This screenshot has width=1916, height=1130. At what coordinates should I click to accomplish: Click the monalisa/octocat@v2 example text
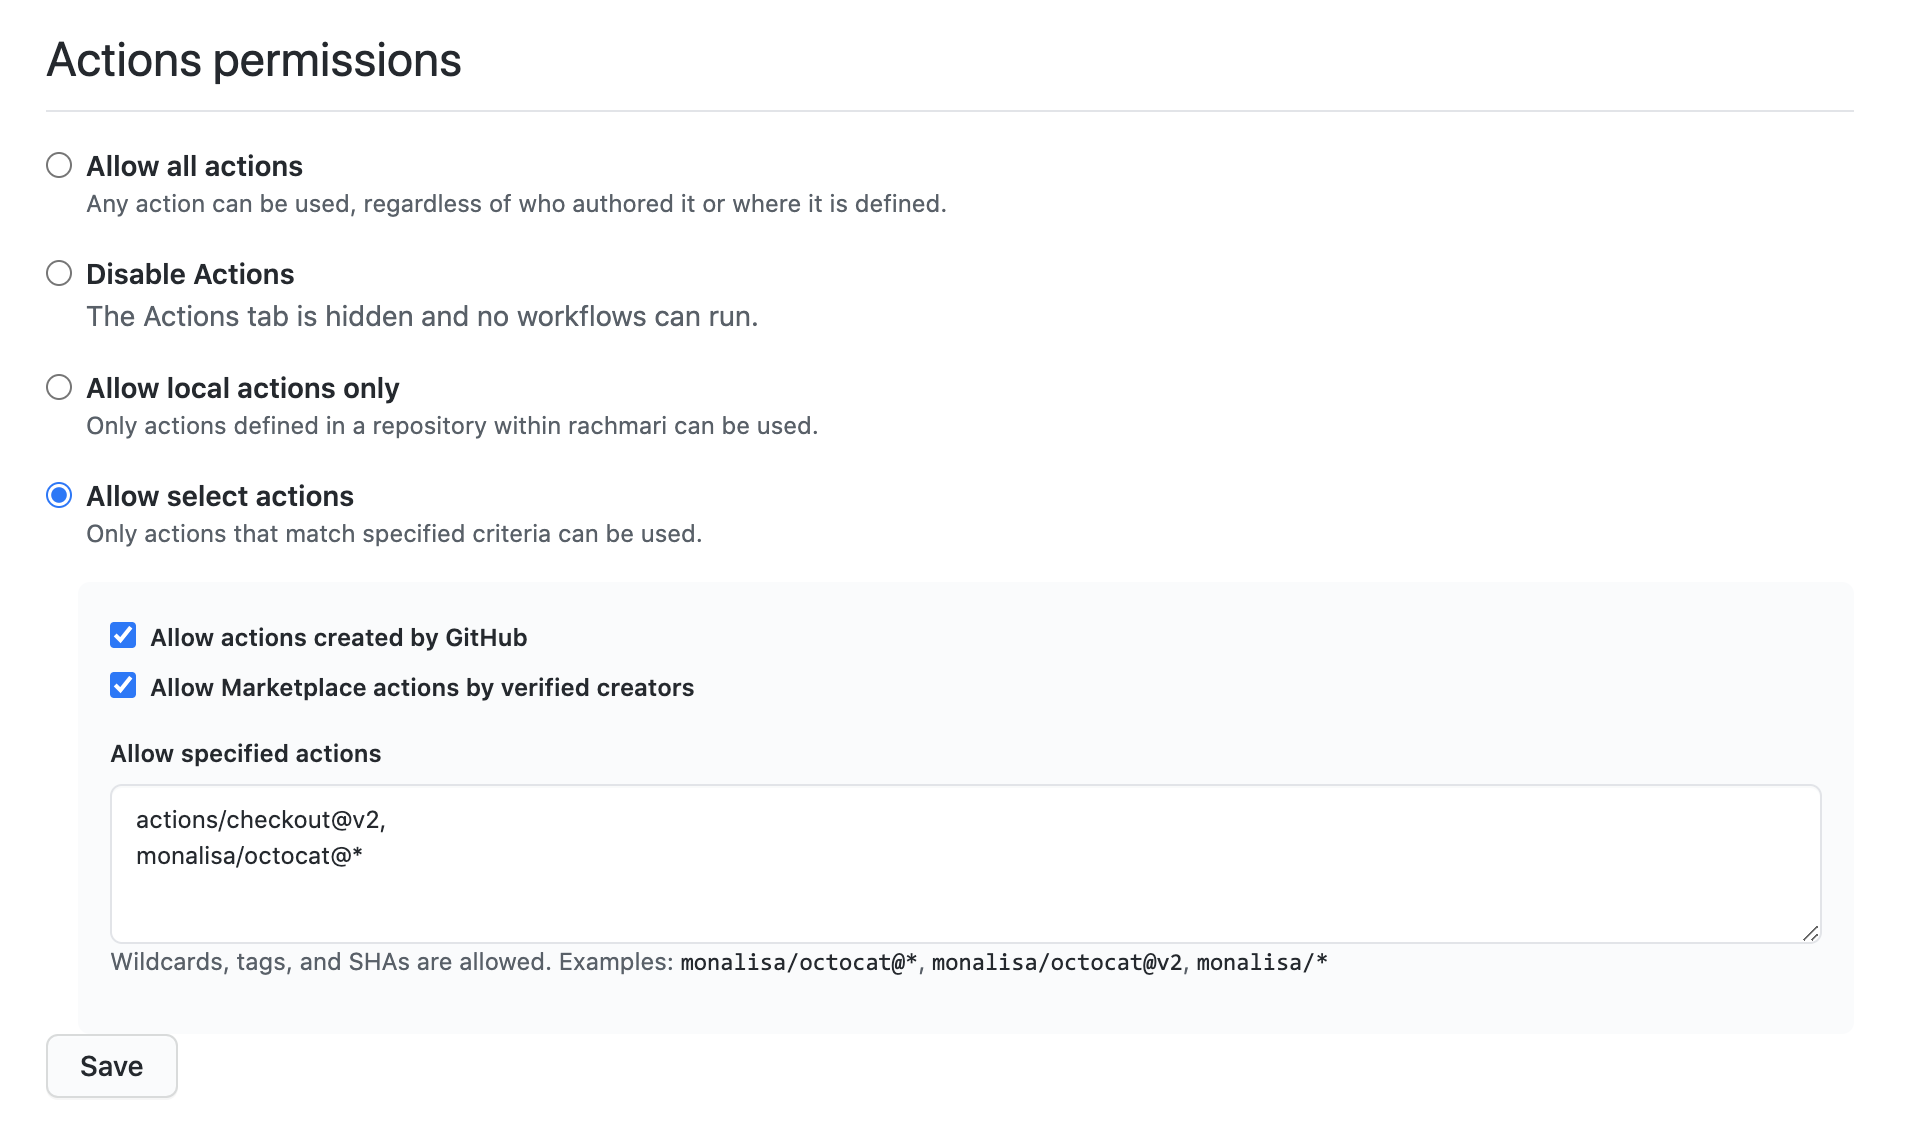[x=1057, y=963]
